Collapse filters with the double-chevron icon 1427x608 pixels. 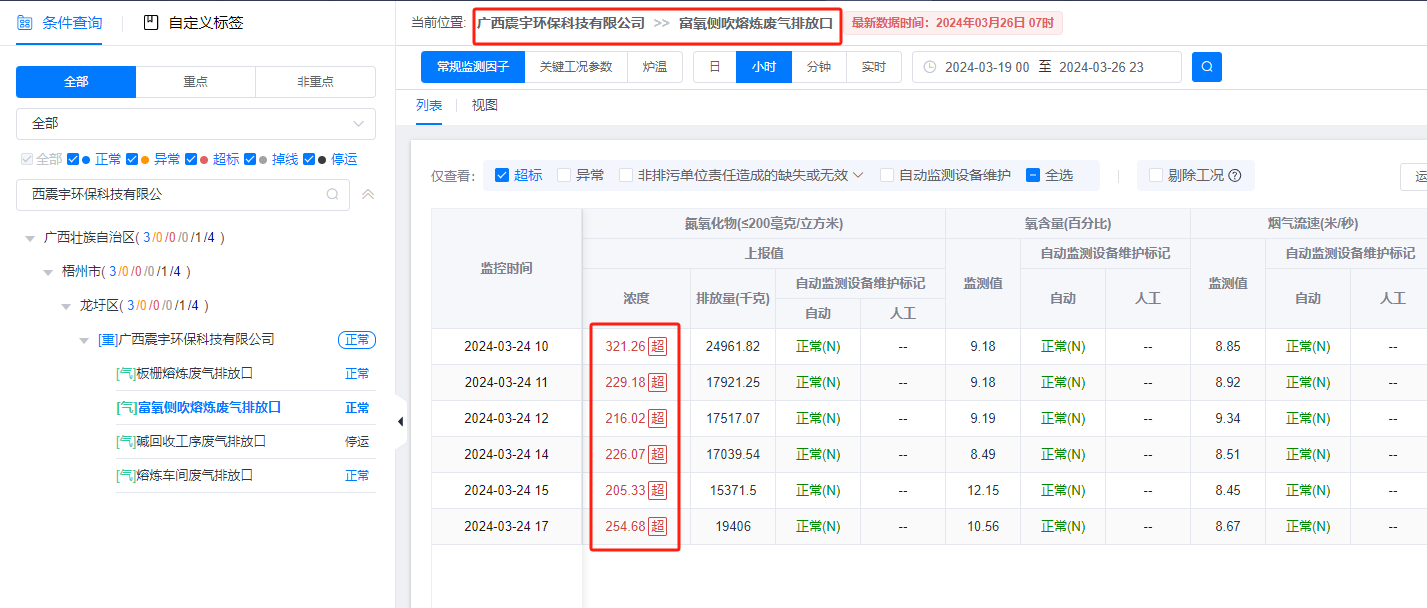point(368,194)
